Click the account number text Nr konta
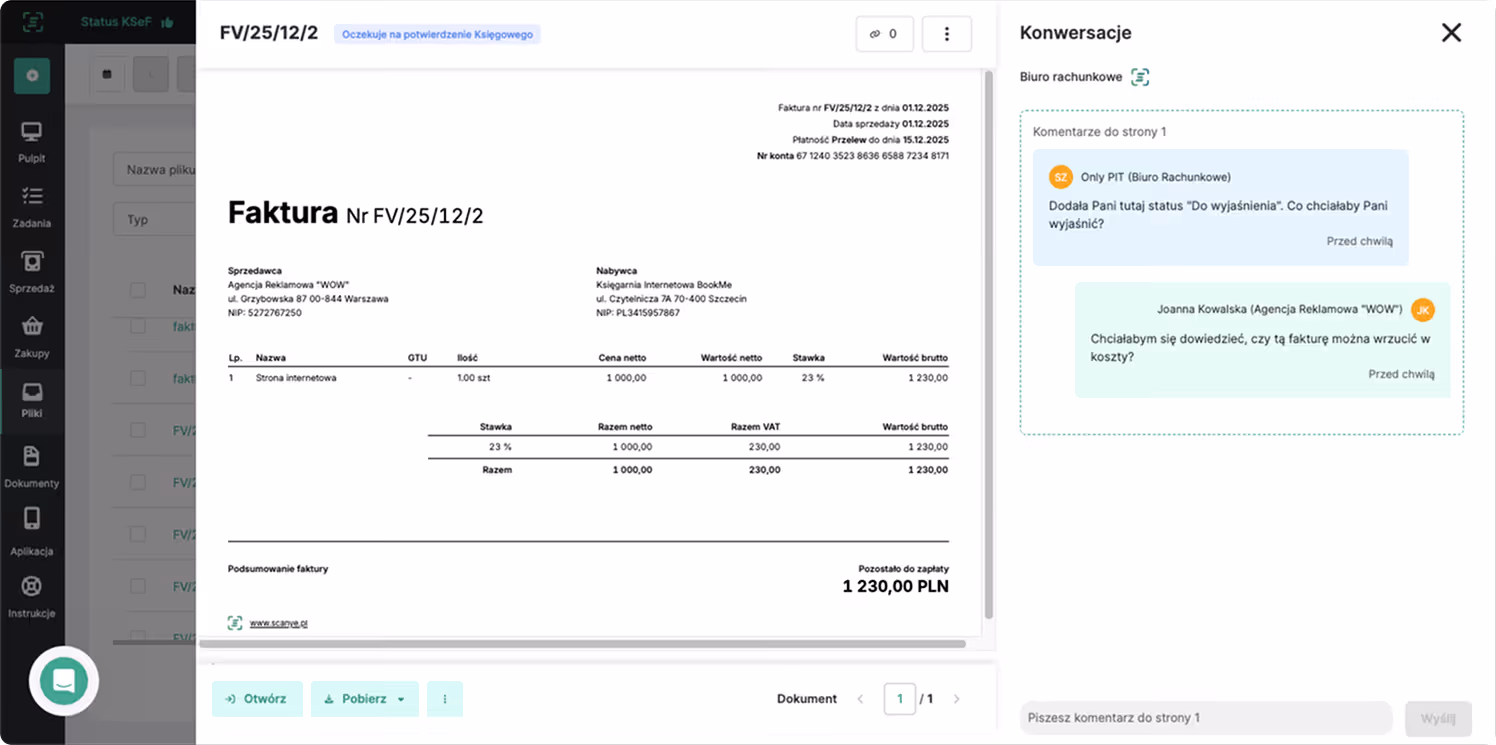 (853, 156)
